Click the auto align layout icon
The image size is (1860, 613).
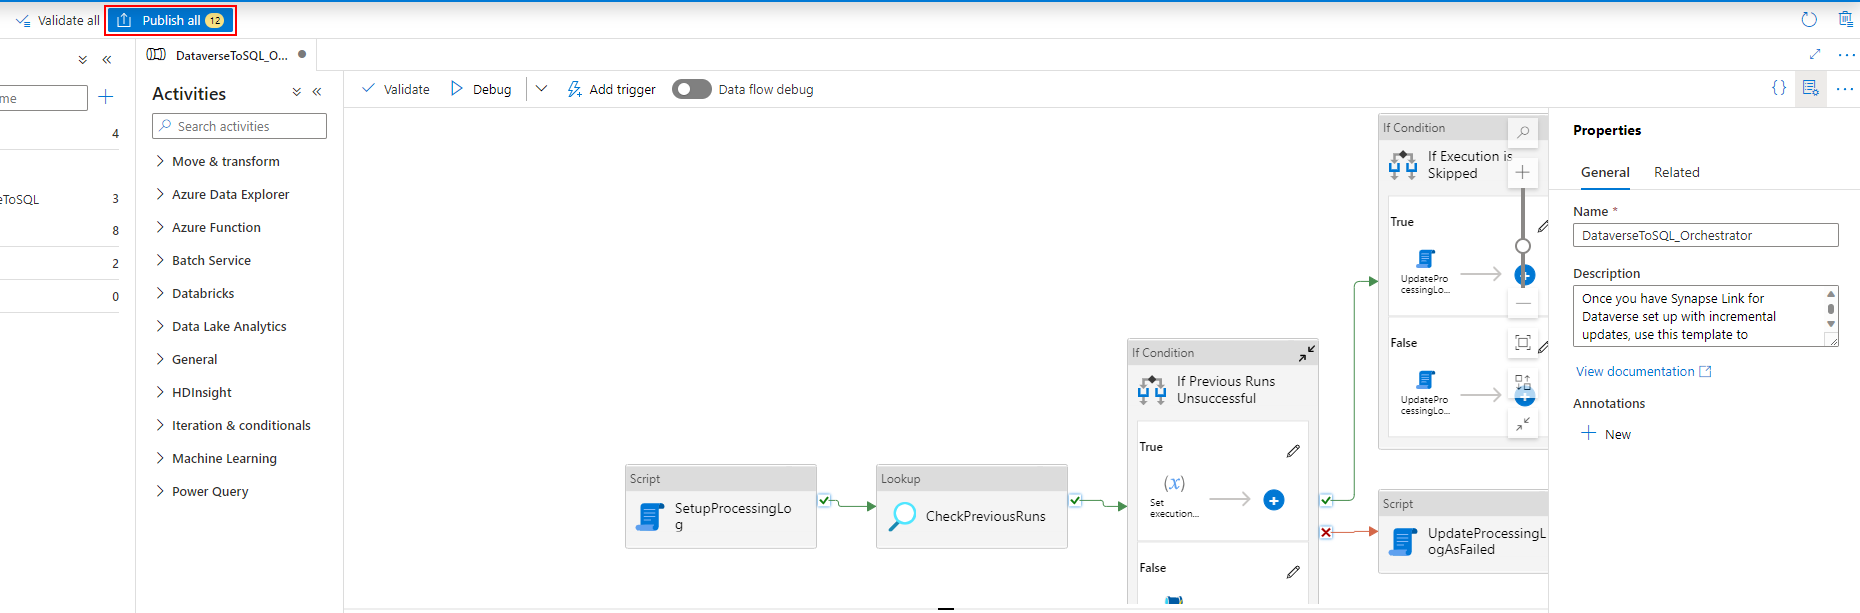pos(1523,383)
